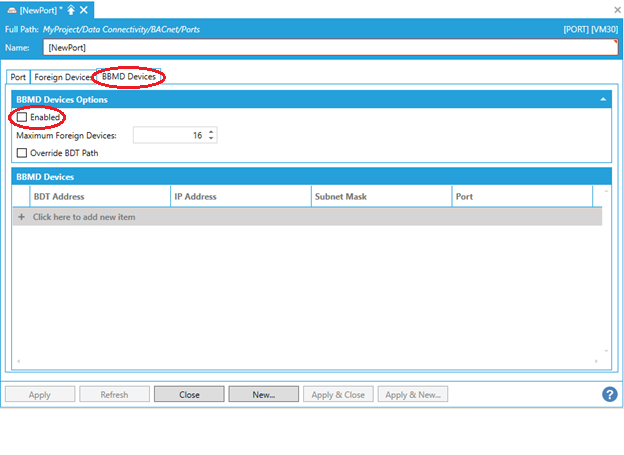Sort by BDT Address column header
The image size is (624, 455).
(98, 197)
